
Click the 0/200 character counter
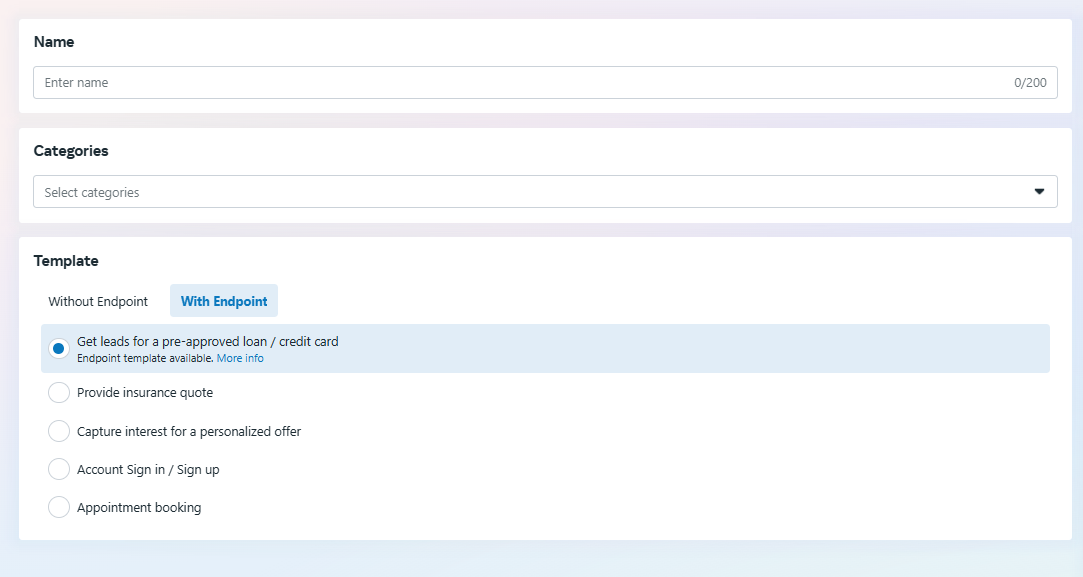tap(1030, 83)
